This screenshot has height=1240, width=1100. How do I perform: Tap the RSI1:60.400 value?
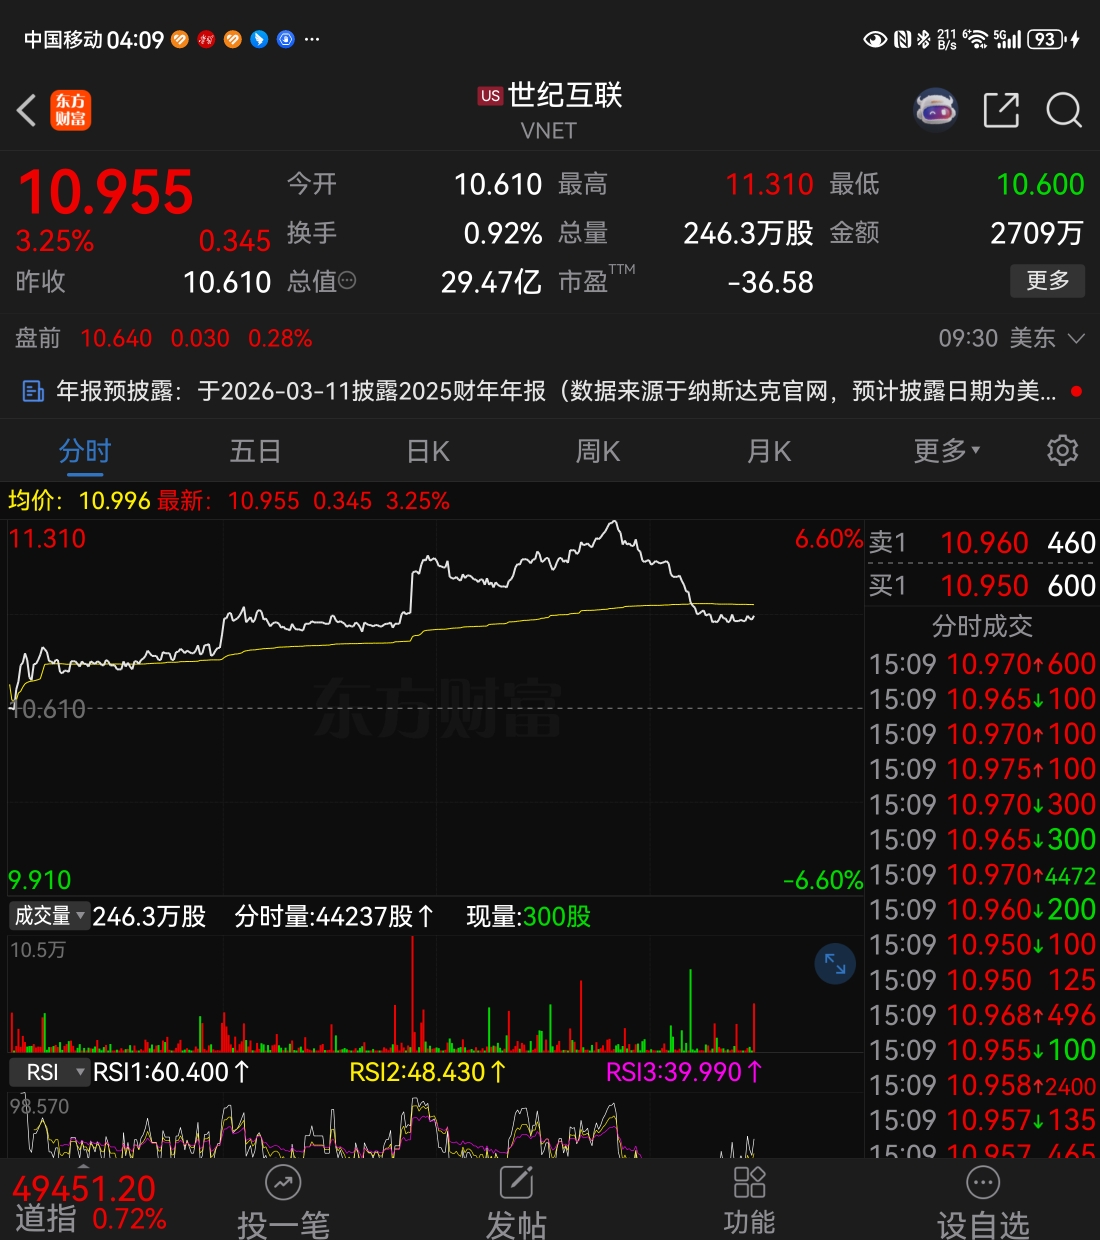[x=171, y=1072]
